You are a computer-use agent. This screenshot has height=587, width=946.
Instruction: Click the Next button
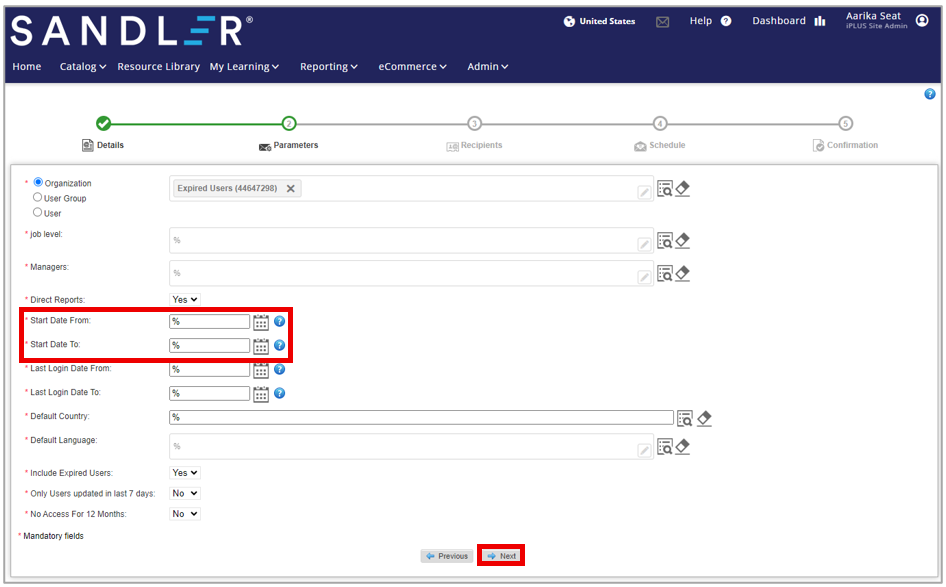tap(501, 556)
